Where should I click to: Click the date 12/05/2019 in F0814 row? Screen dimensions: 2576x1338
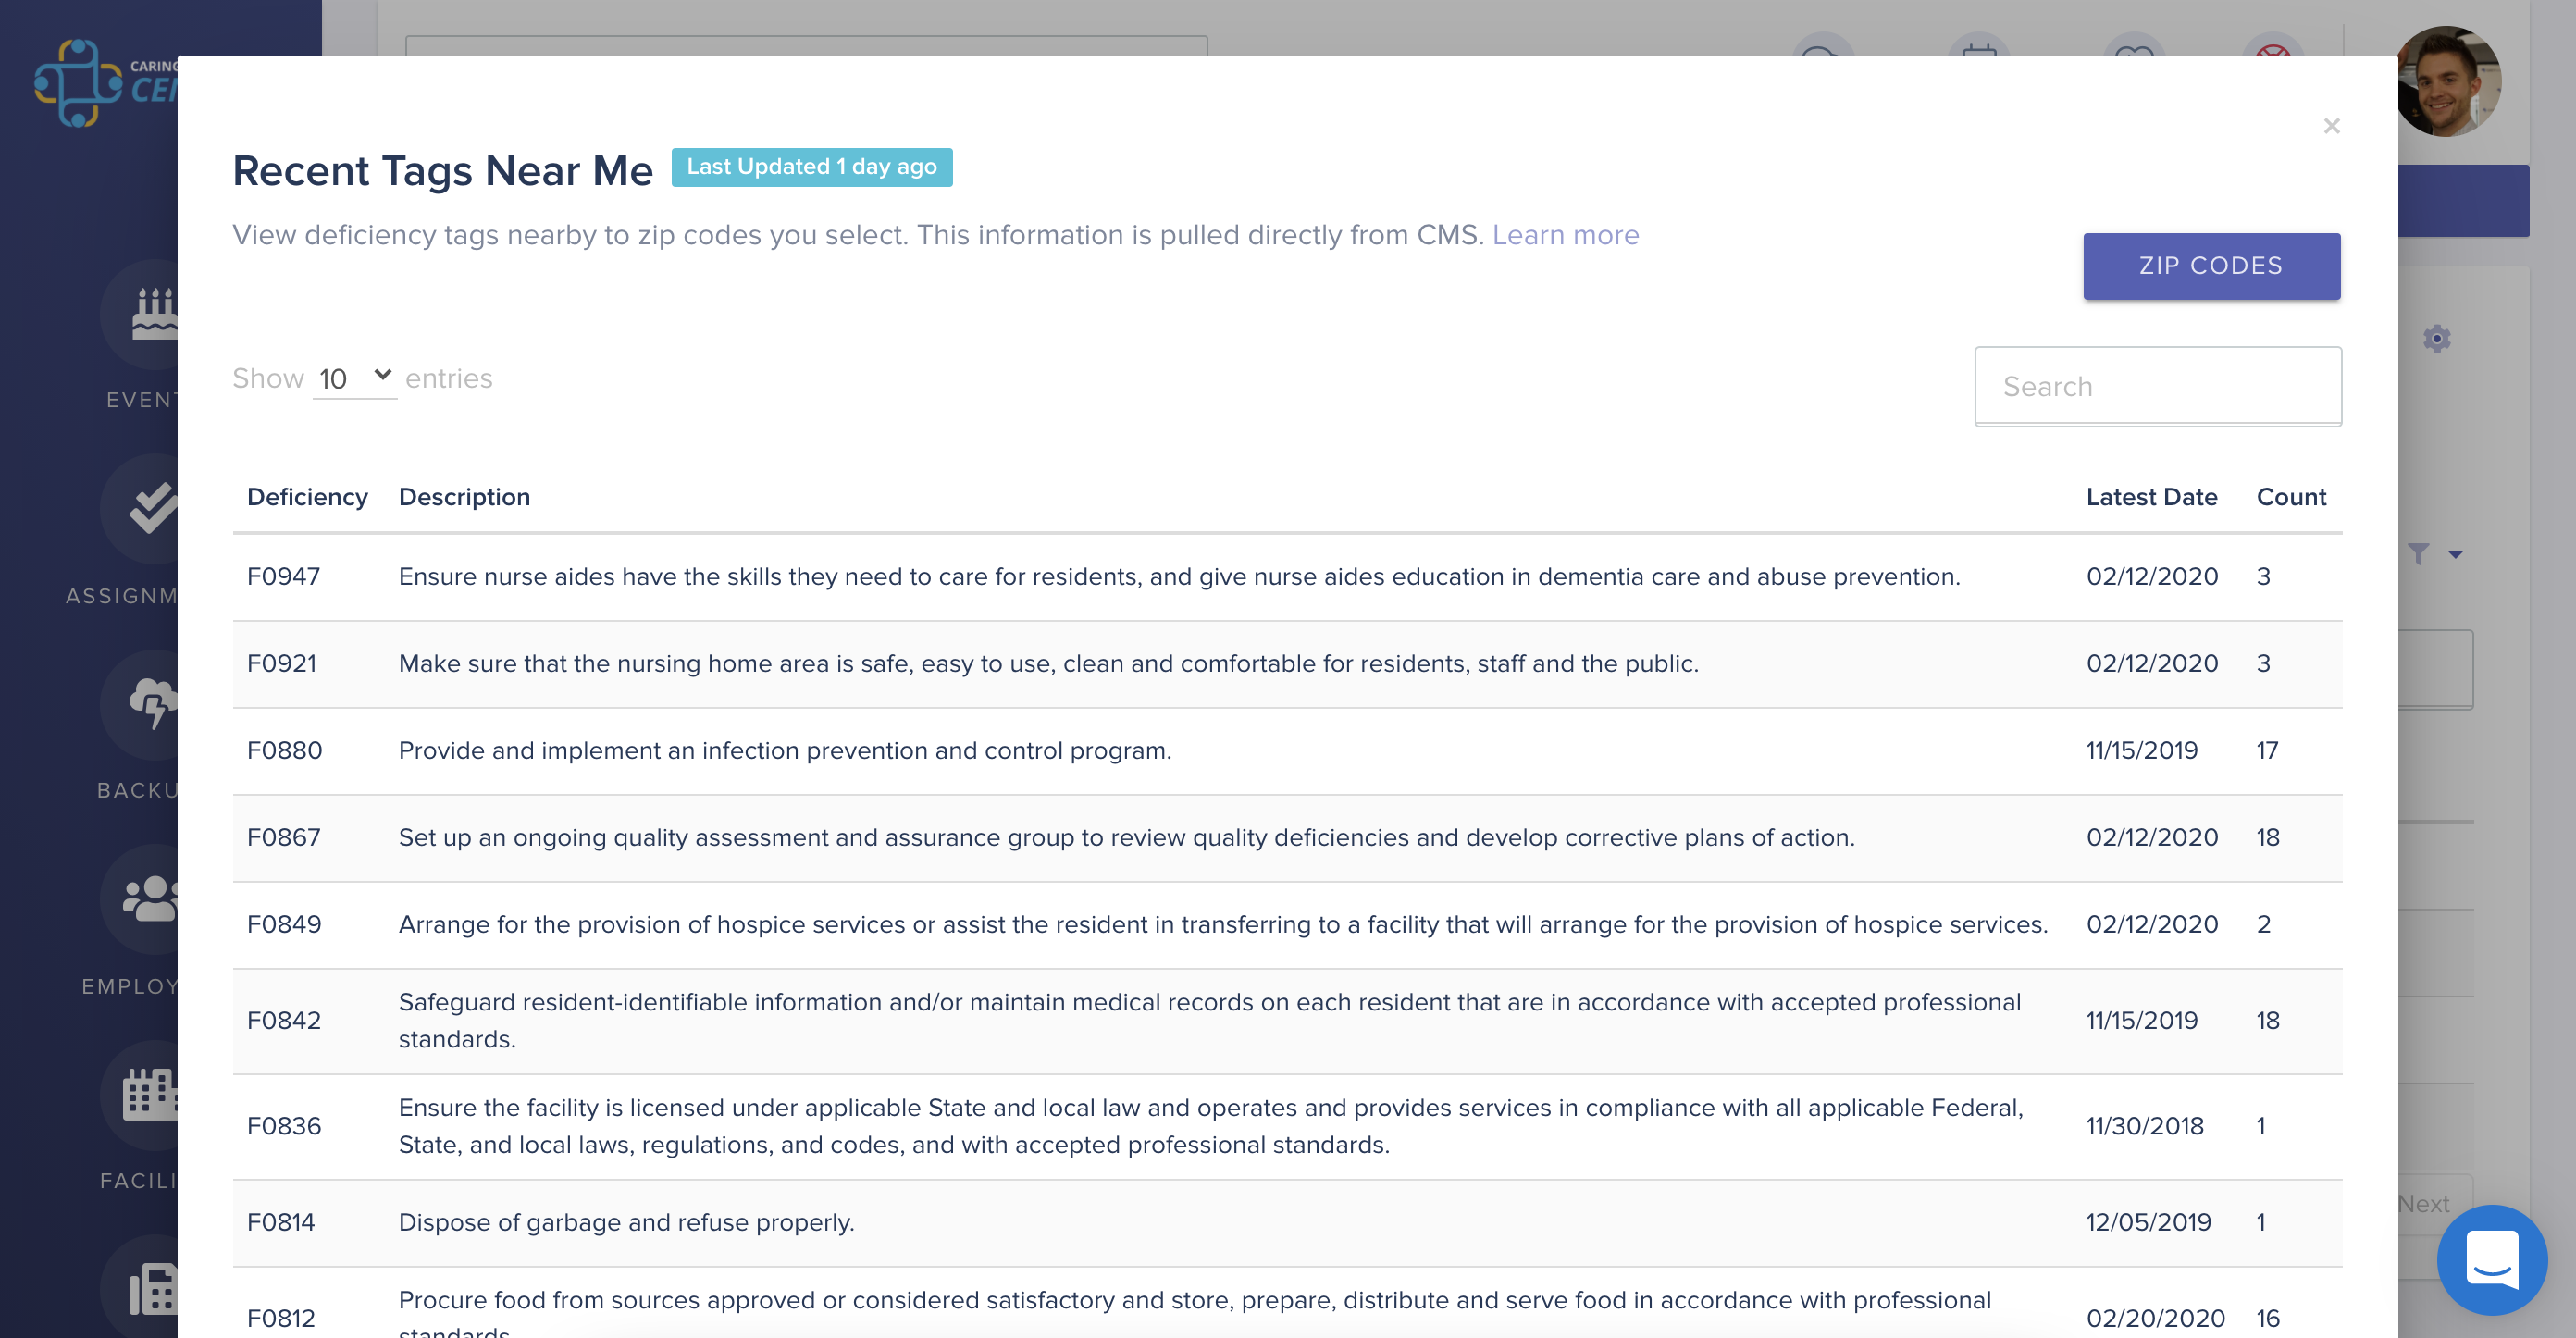[2148, 1223]
